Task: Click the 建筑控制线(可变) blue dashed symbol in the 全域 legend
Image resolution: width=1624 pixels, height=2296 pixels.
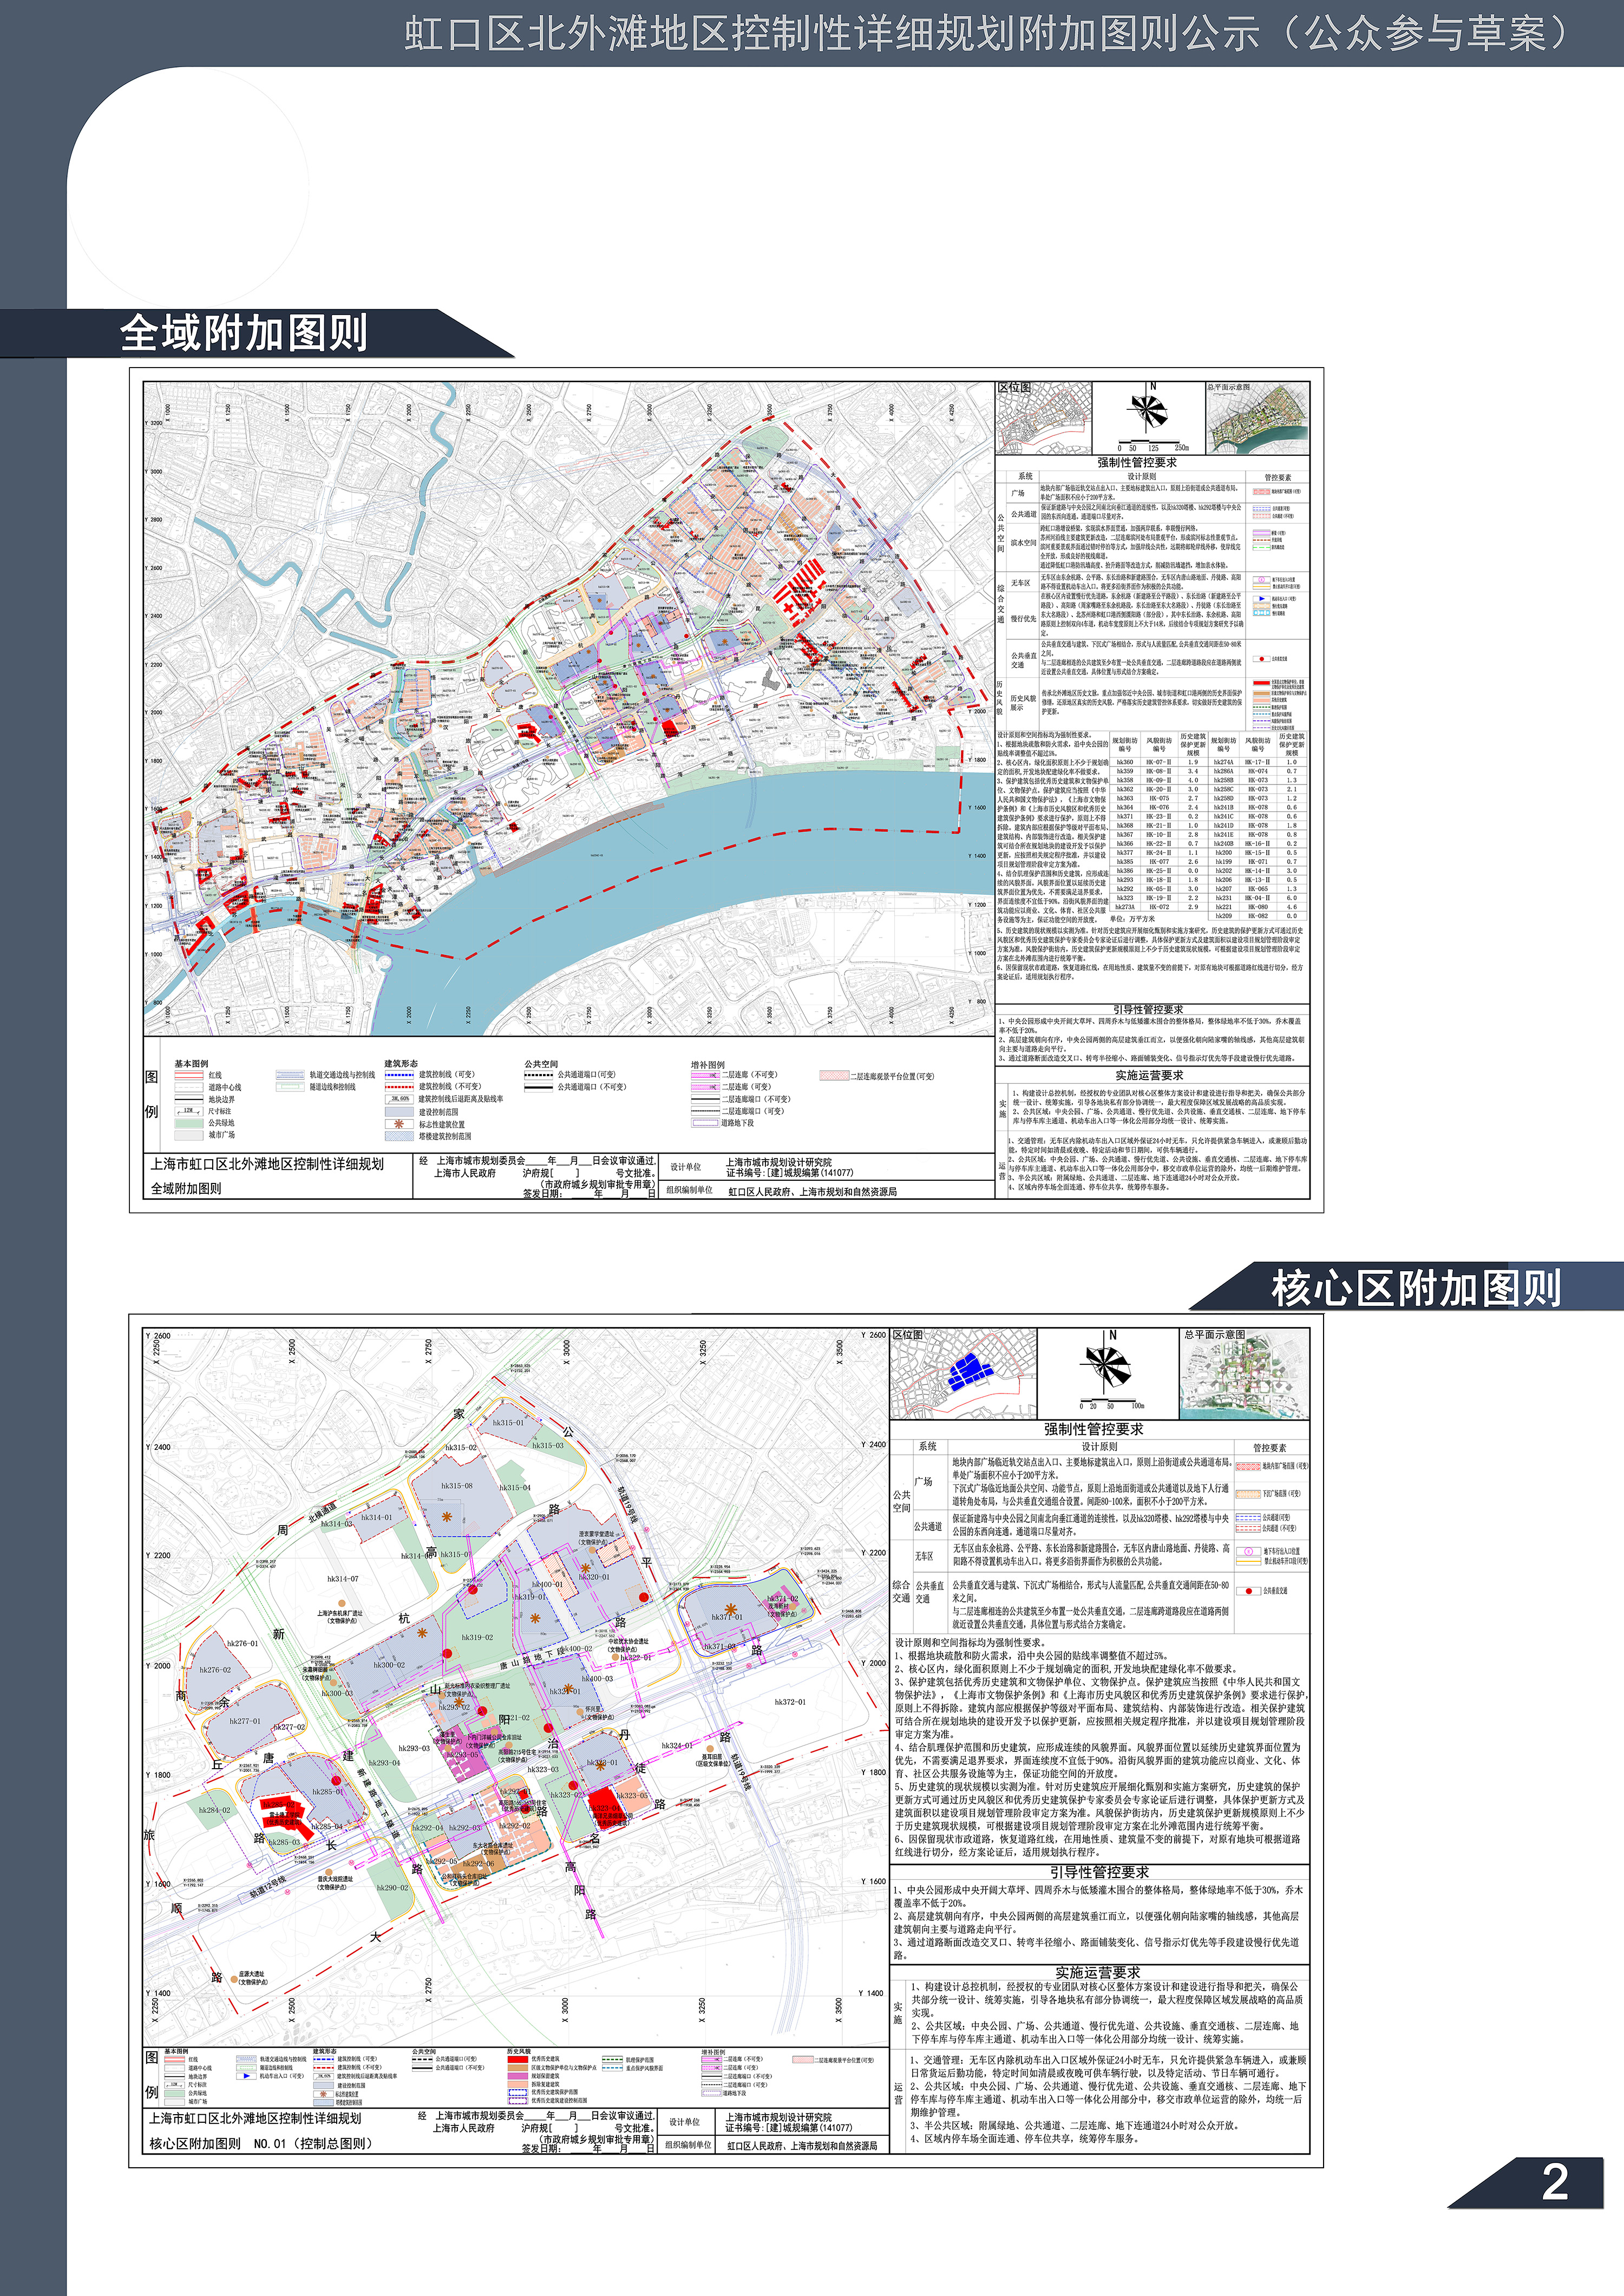Action: click(x=400, y=1075)
